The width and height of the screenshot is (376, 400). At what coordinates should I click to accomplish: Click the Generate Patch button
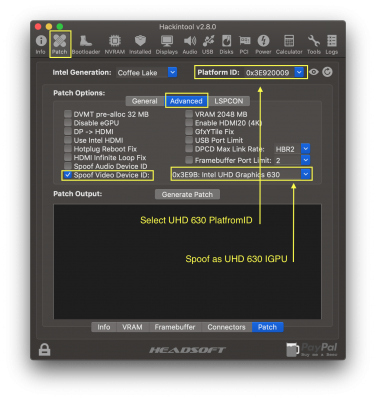187,194
